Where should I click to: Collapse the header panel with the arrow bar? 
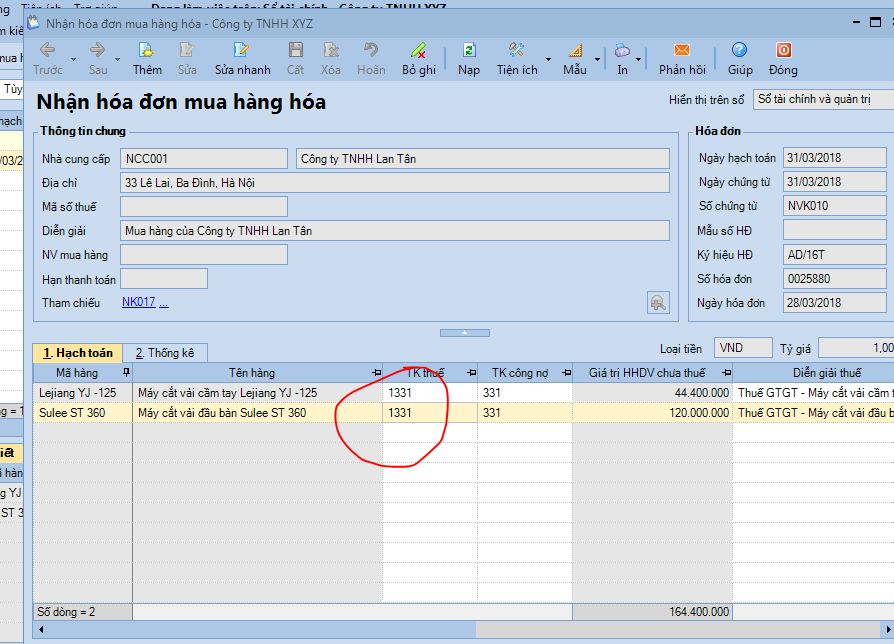coord(465,333)
